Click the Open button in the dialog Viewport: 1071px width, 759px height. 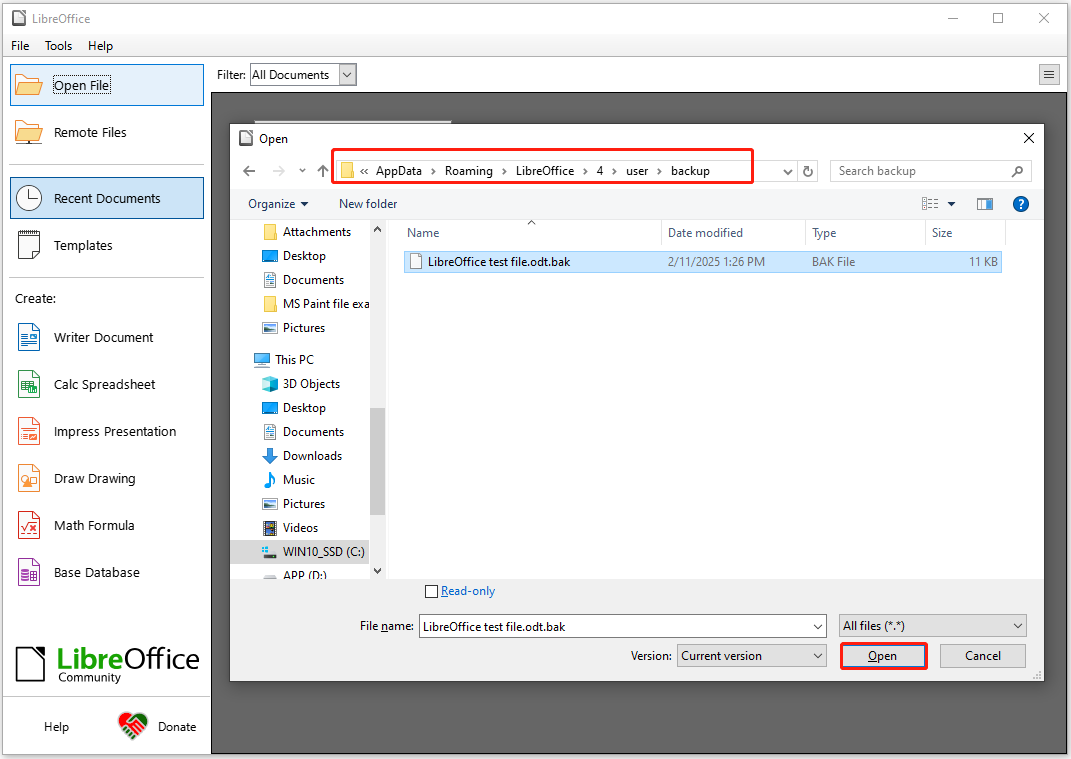(x=882, y=656)
